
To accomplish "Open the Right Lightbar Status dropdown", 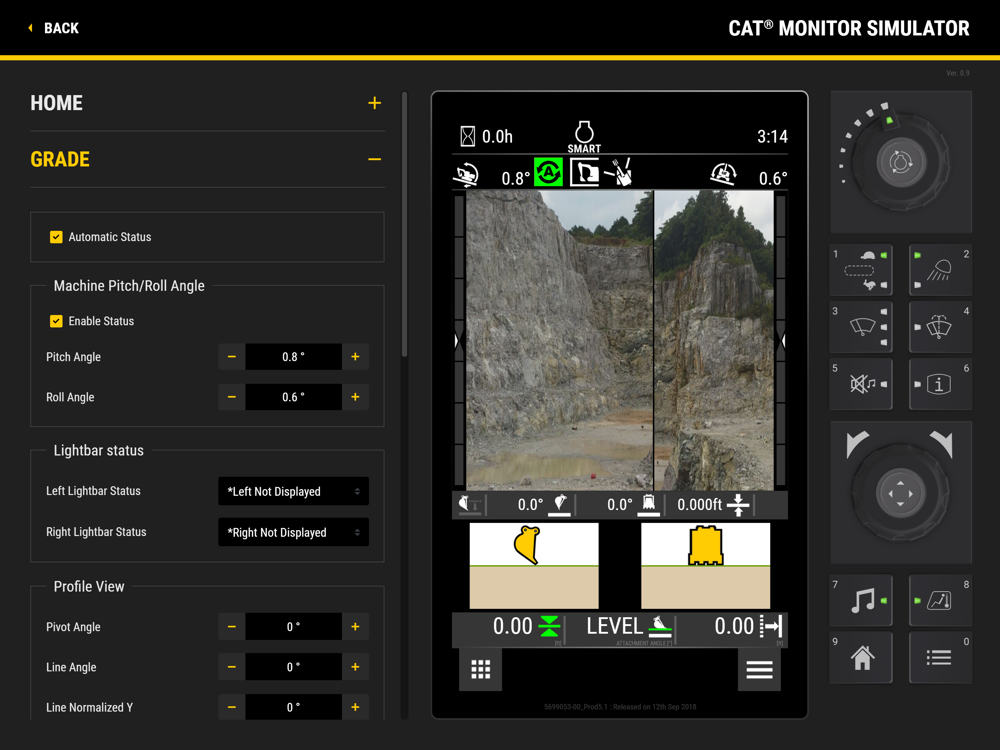I will 293,532.
